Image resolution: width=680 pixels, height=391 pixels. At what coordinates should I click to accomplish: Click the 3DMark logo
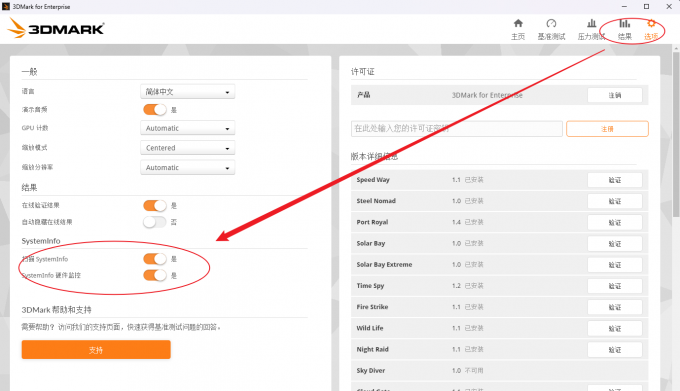[x=56, y=28]
